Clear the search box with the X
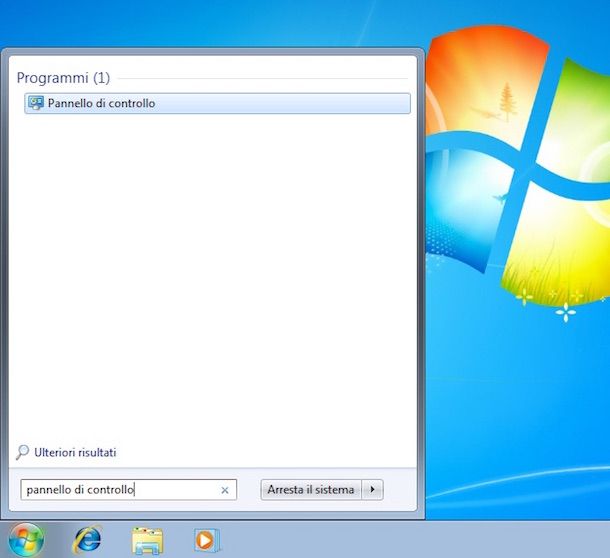 pos(224,490)
